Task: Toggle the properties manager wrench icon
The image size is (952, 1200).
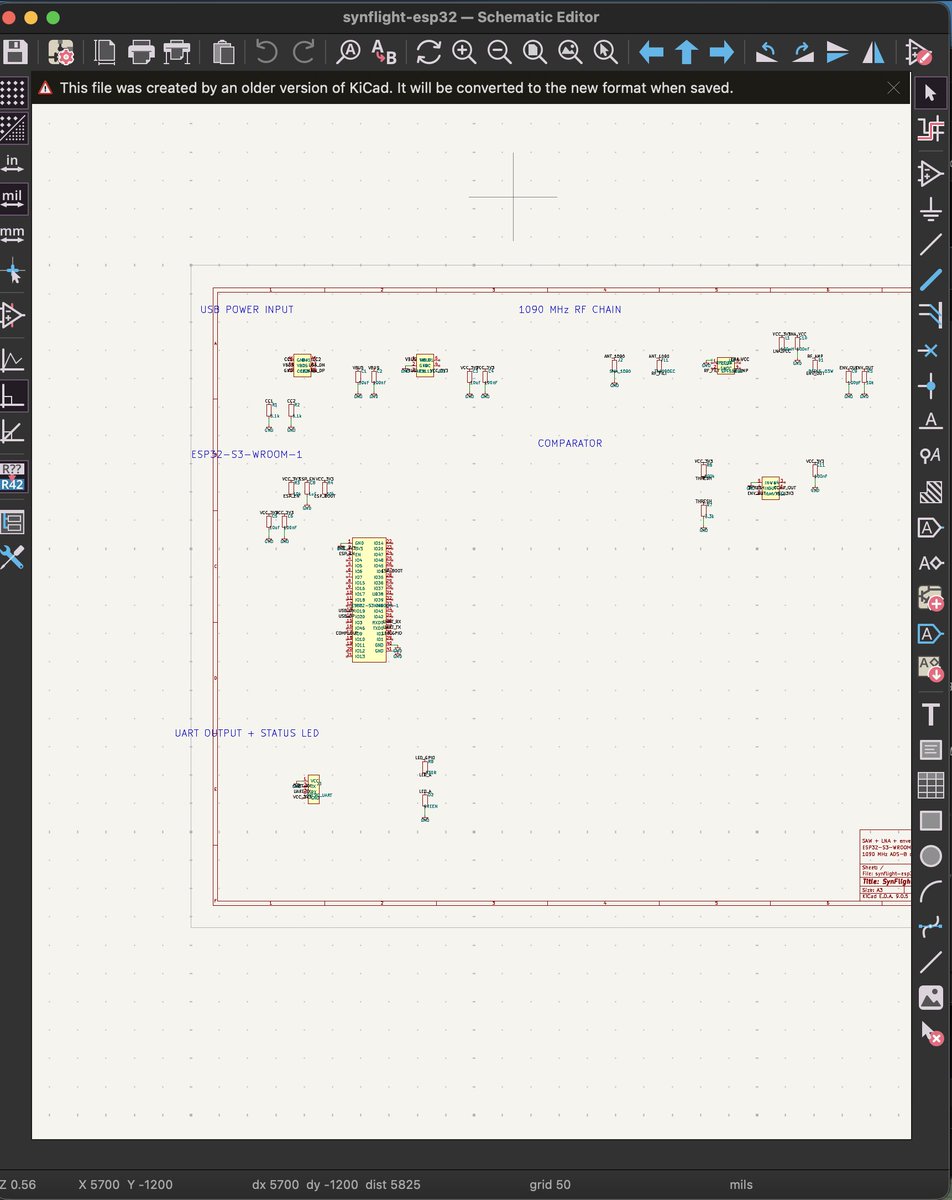Action: [x=12, y=558]
